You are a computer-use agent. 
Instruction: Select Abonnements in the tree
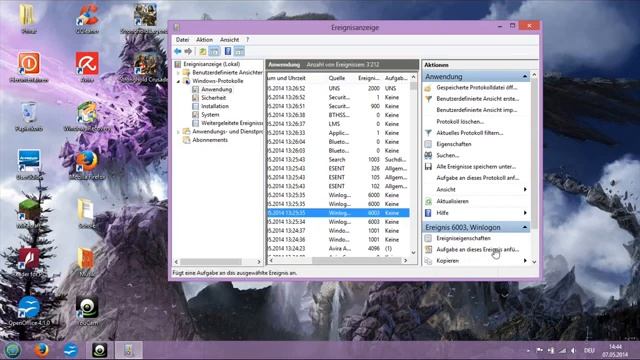[210, 140]
